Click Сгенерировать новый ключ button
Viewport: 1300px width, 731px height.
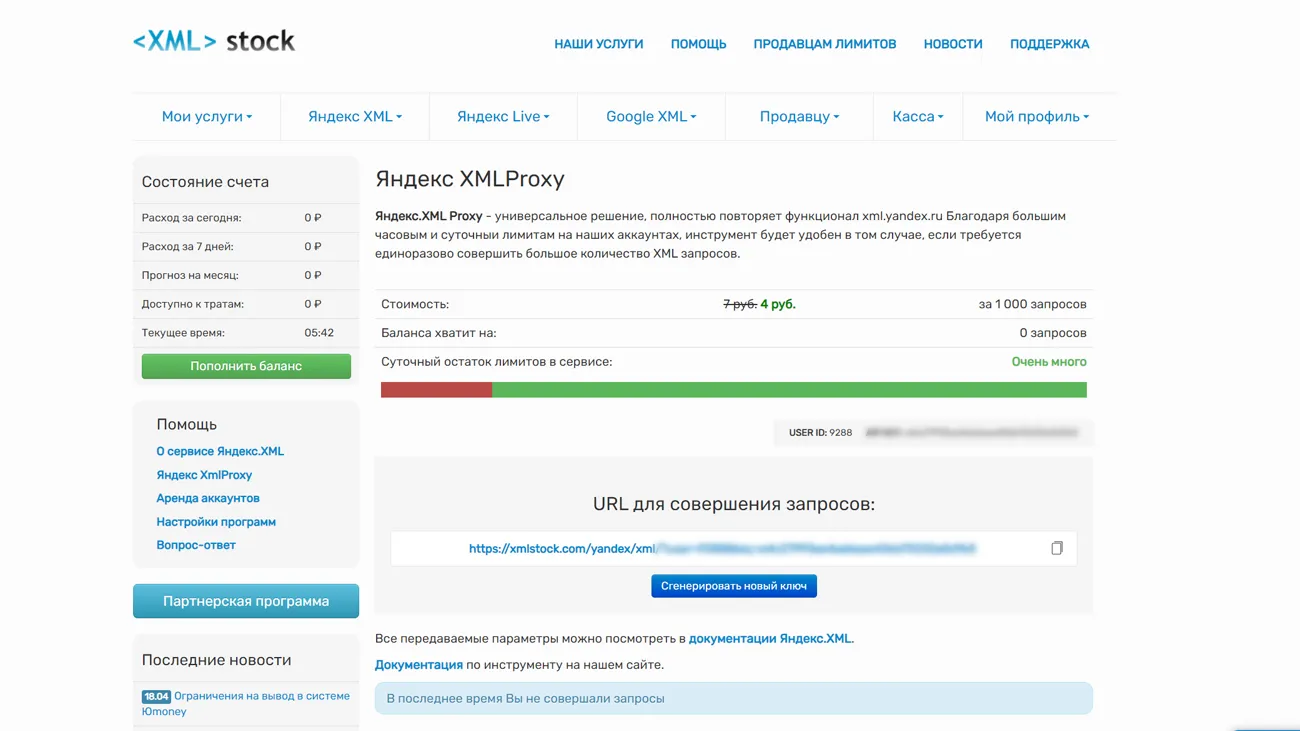click(734, 586)
